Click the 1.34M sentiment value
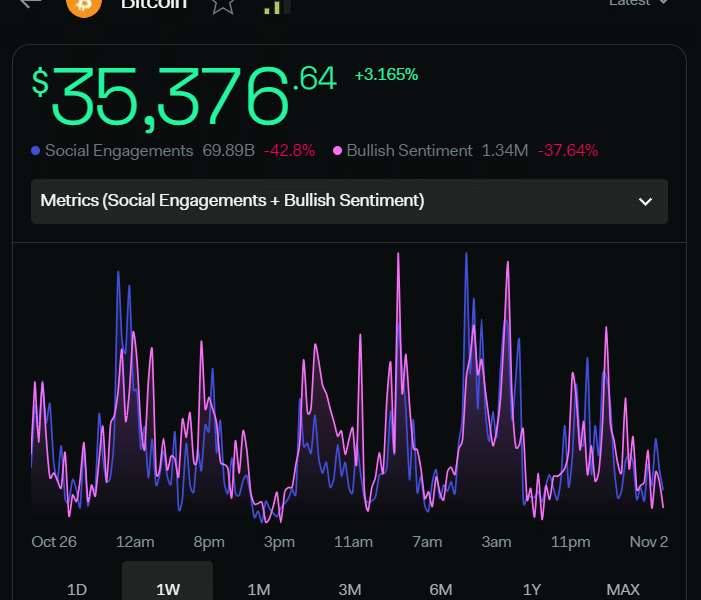This screenshot has height=600, width=701. tap(505, 151)
